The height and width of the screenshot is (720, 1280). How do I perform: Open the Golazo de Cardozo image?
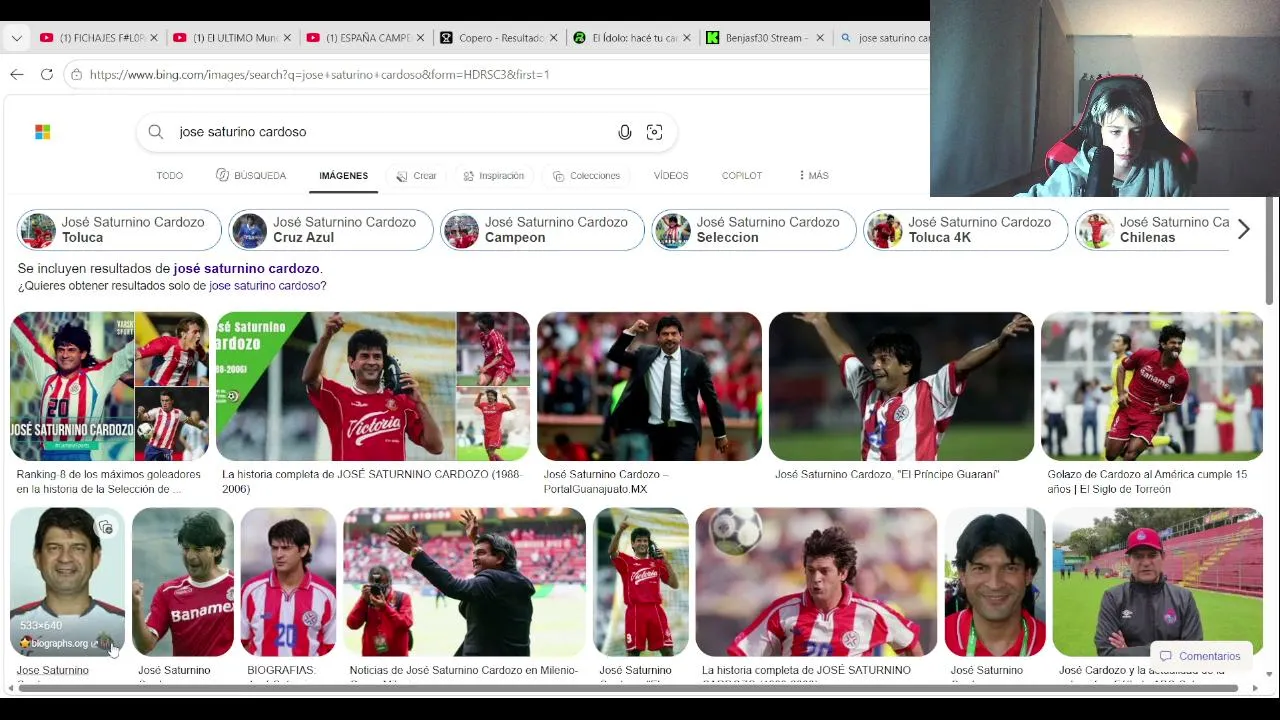1152,386
